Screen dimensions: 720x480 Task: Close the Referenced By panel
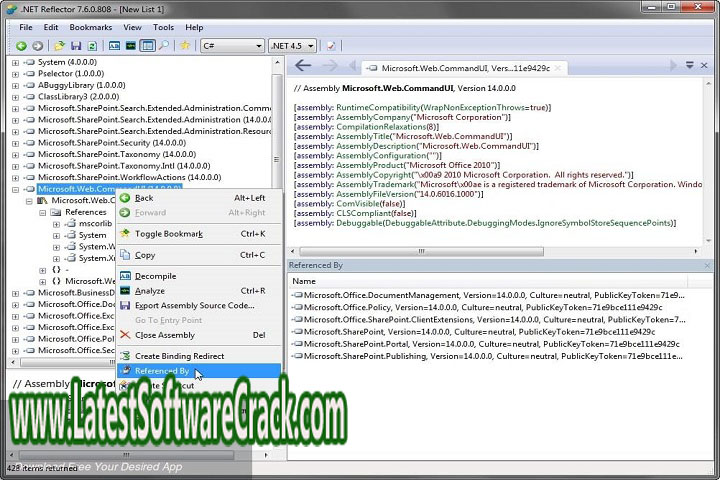click(x=707, y=265)
